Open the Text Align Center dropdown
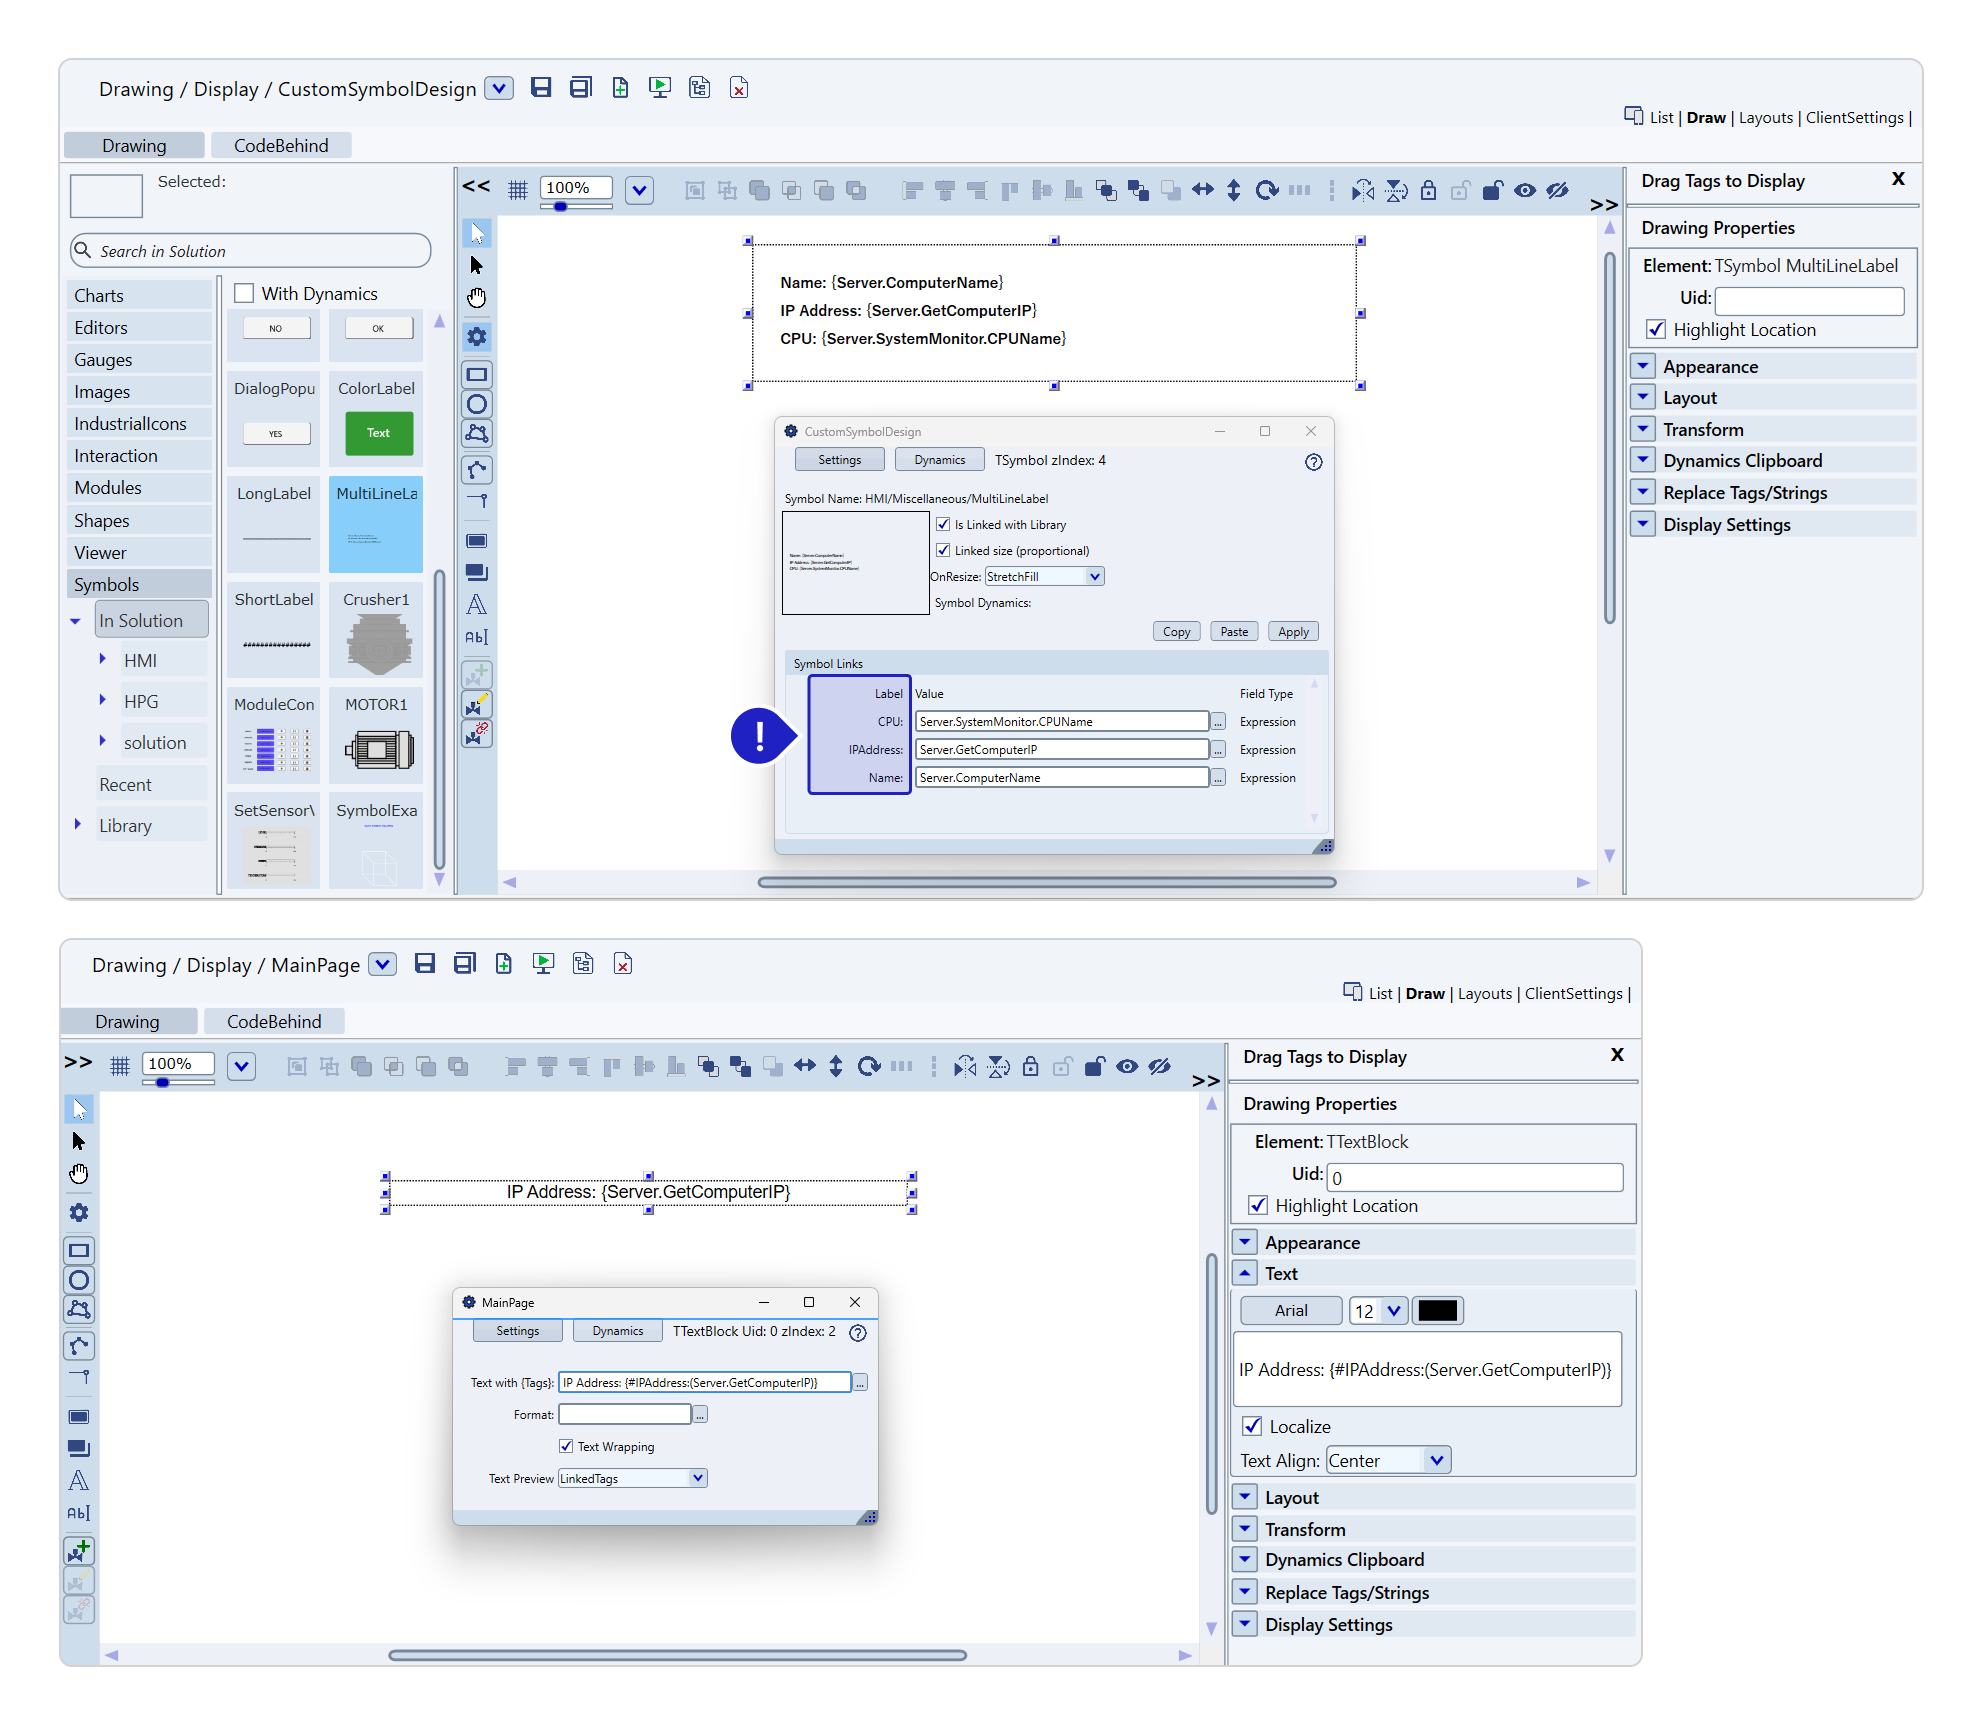 pyautogui.click(x=1436, y=1460)
